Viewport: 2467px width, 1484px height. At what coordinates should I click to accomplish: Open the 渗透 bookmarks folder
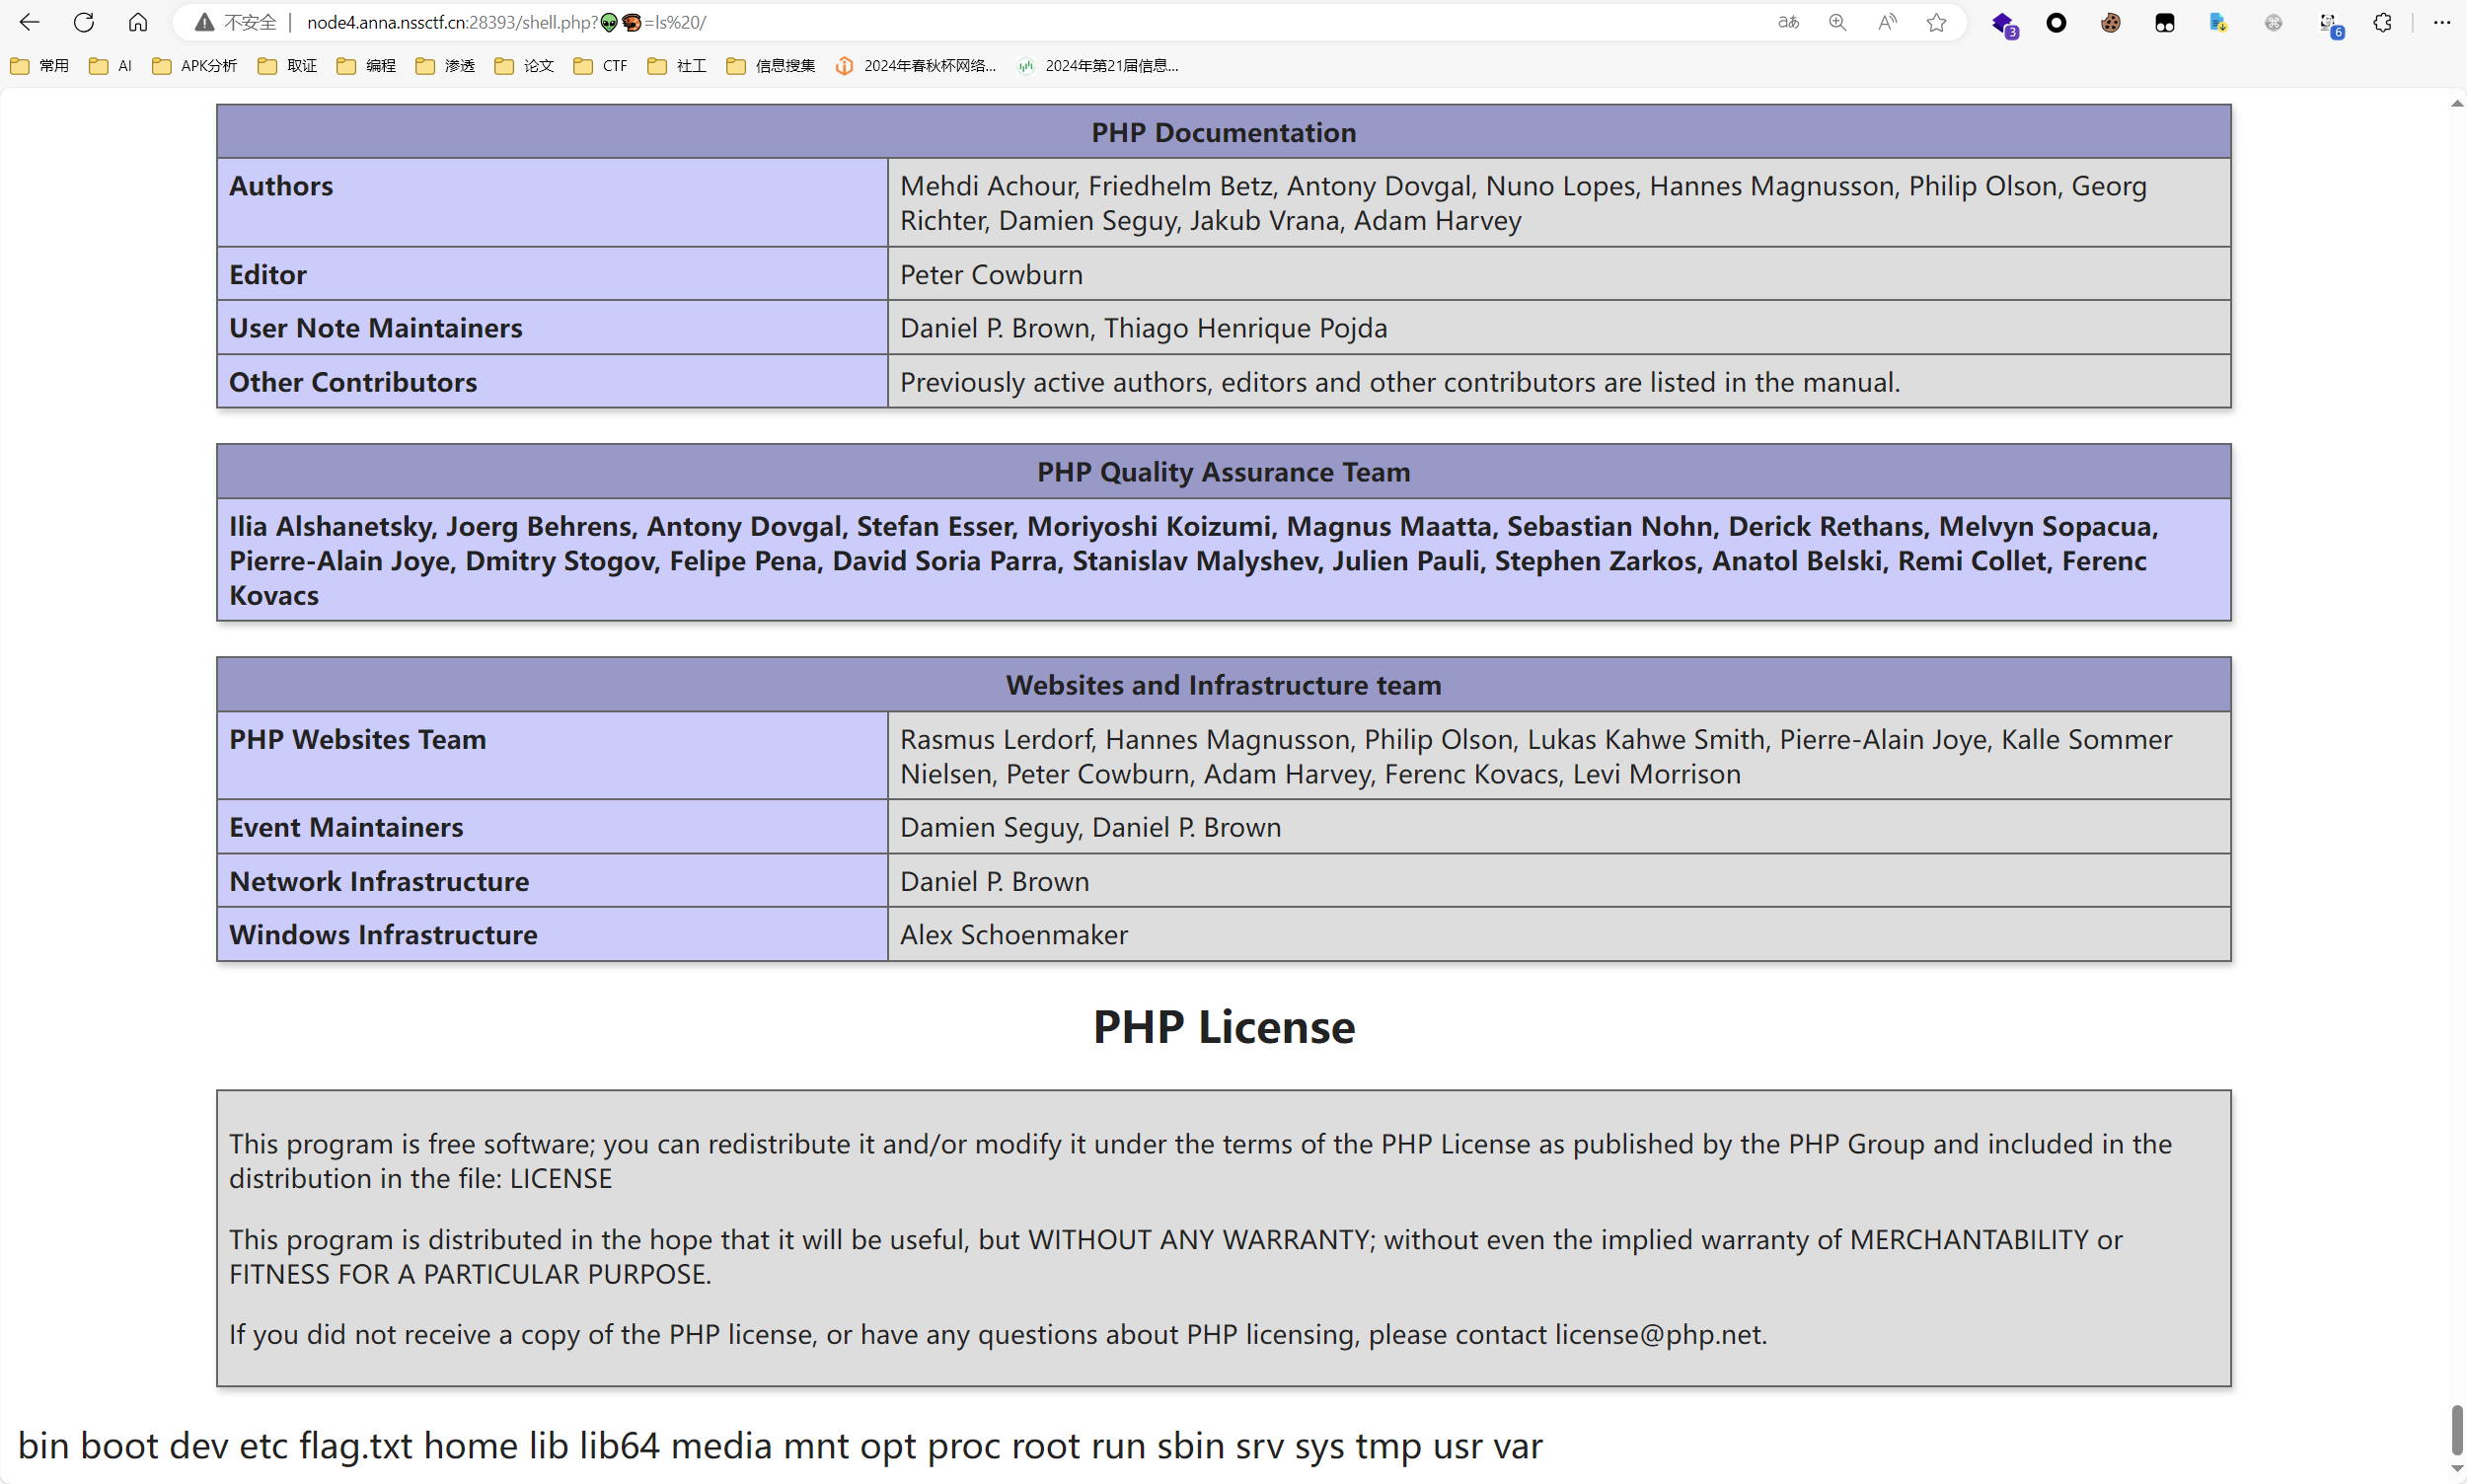446,66
